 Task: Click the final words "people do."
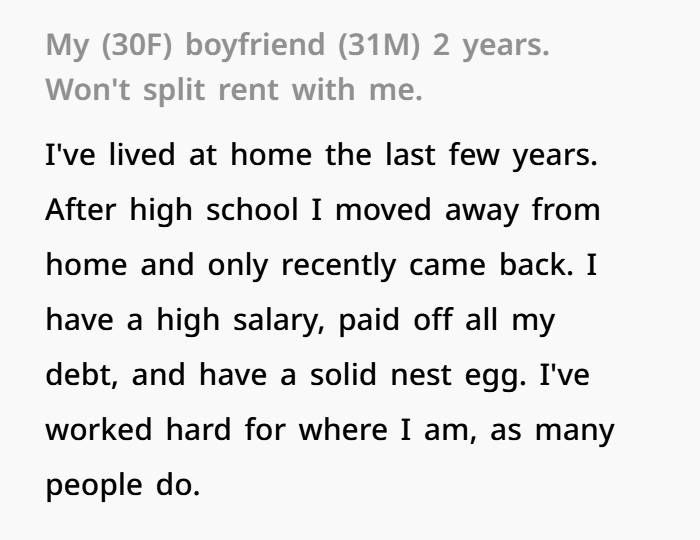pos(122,486)
